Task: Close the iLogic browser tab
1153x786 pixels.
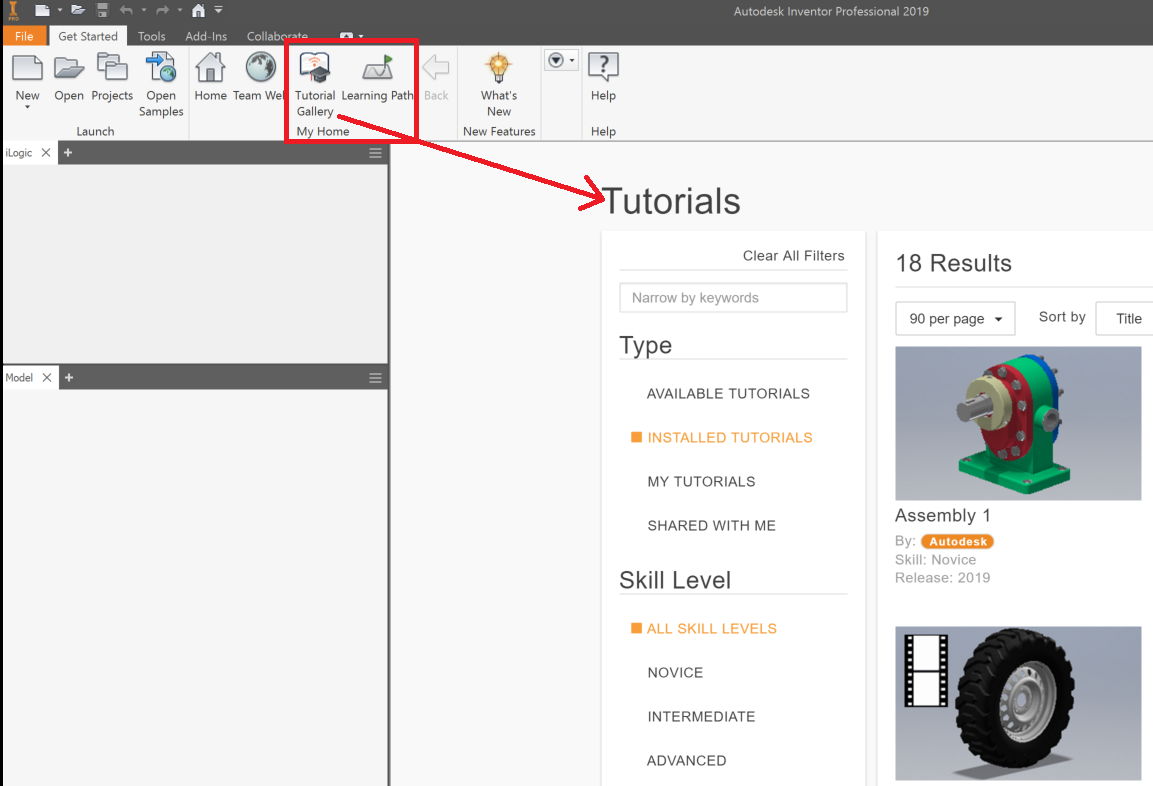Action: 46,152
